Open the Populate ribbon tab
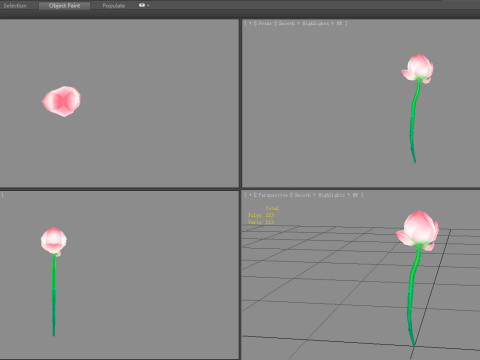Screen dimensions: 480x360 [114, 6]
